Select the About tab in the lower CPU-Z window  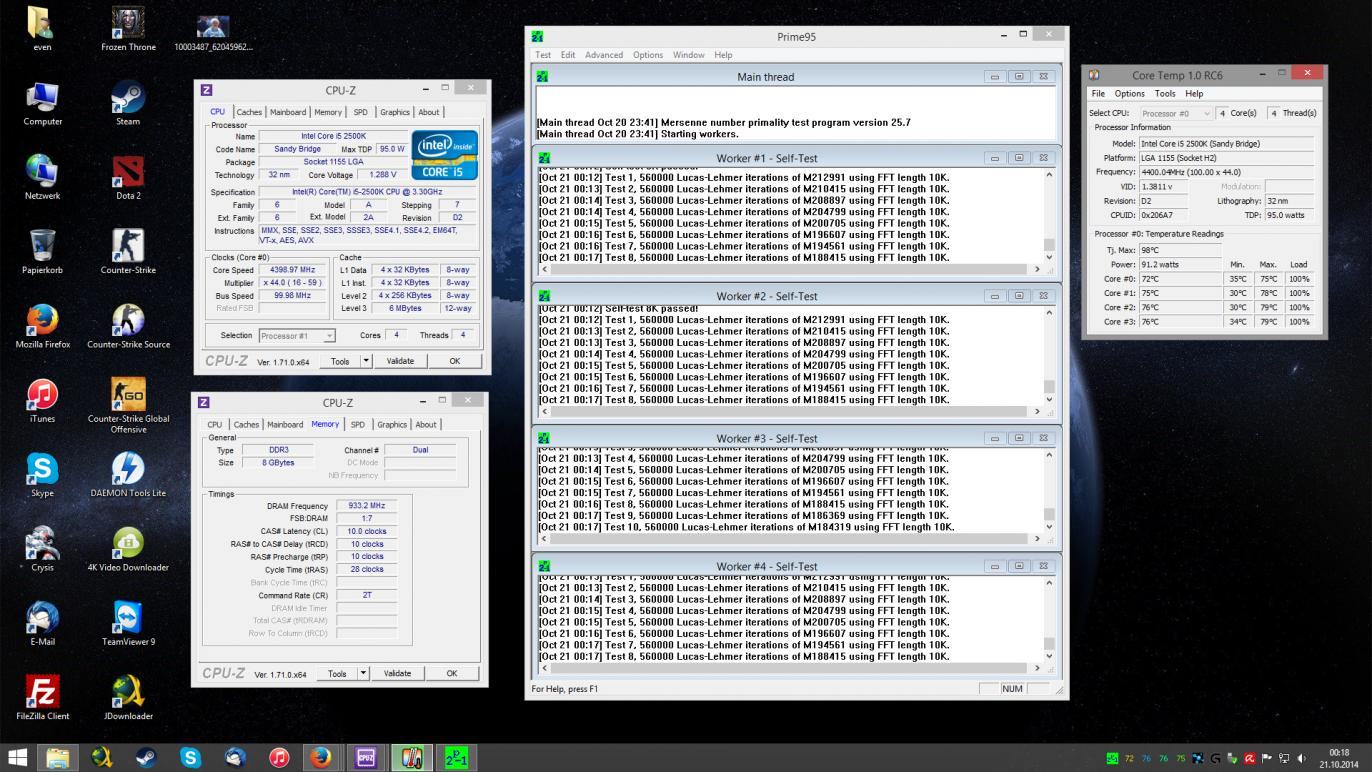coord(426,424)
